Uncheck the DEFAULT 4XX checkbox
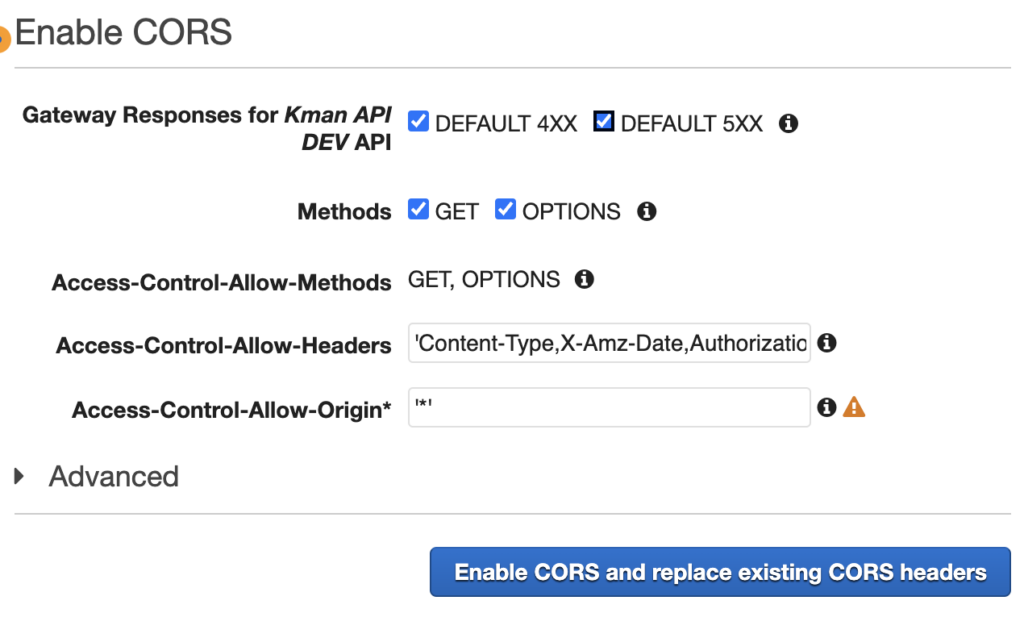Viewport: 1024px width, 634px height. pyautogui.click(x=419, y=122)
